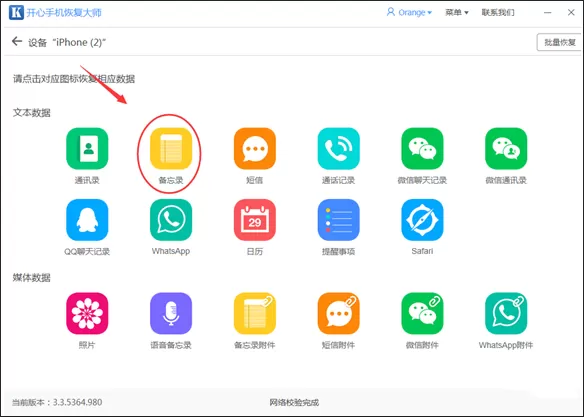Select the 微信通讯录 WeChat contacts icon
This screenshot has height=417, width=584.
[x=506, y=149]
